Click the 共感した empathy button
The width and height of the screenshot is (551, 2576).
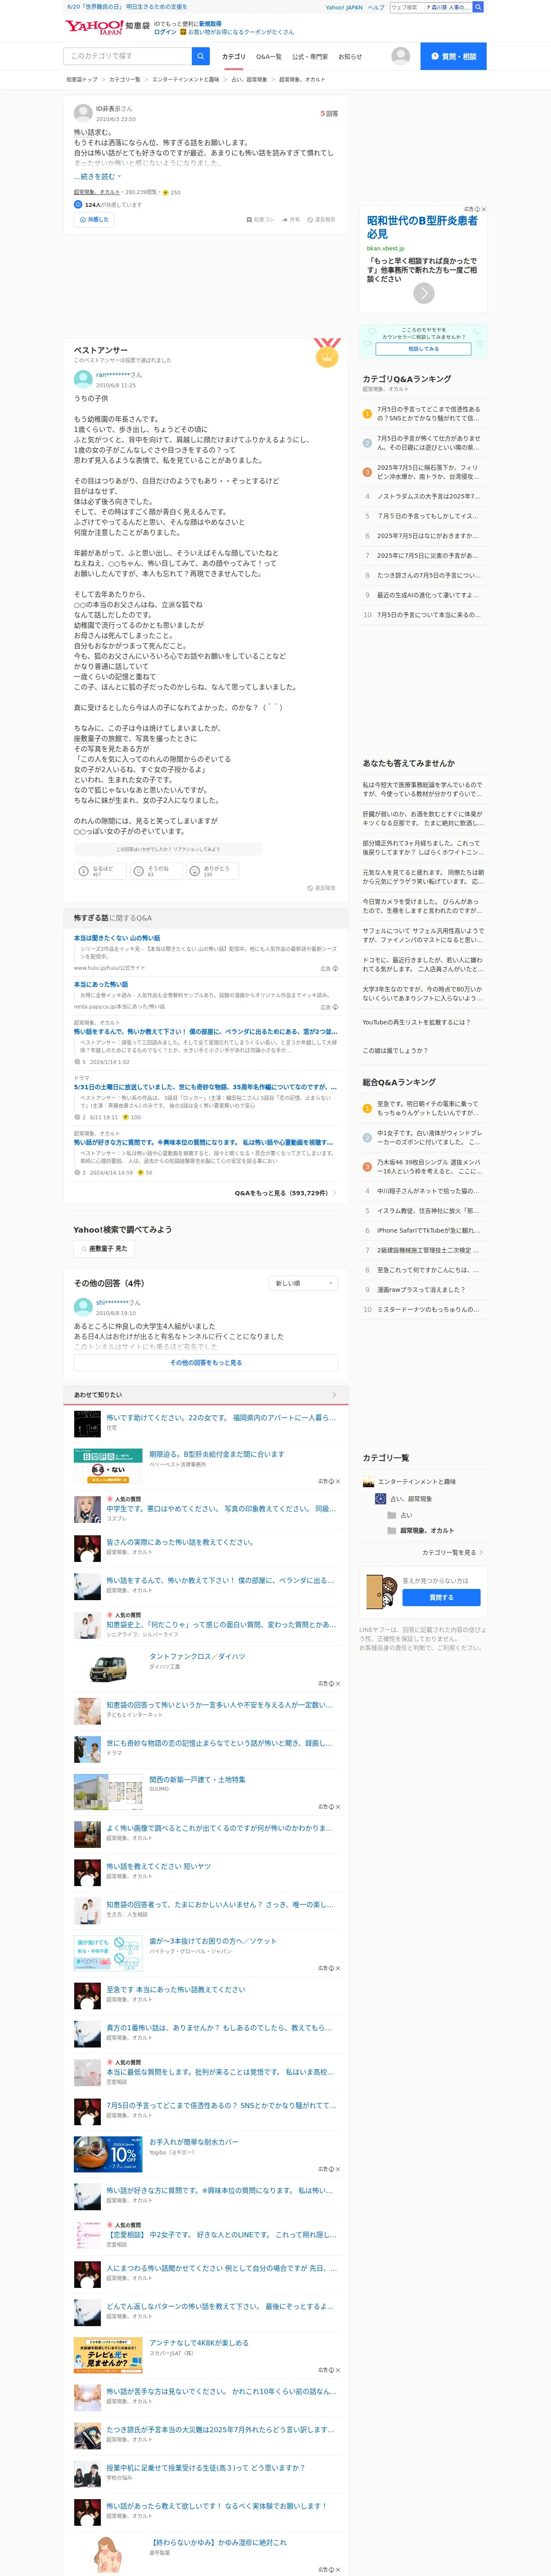pyautogui.click(x=94, y=219)
